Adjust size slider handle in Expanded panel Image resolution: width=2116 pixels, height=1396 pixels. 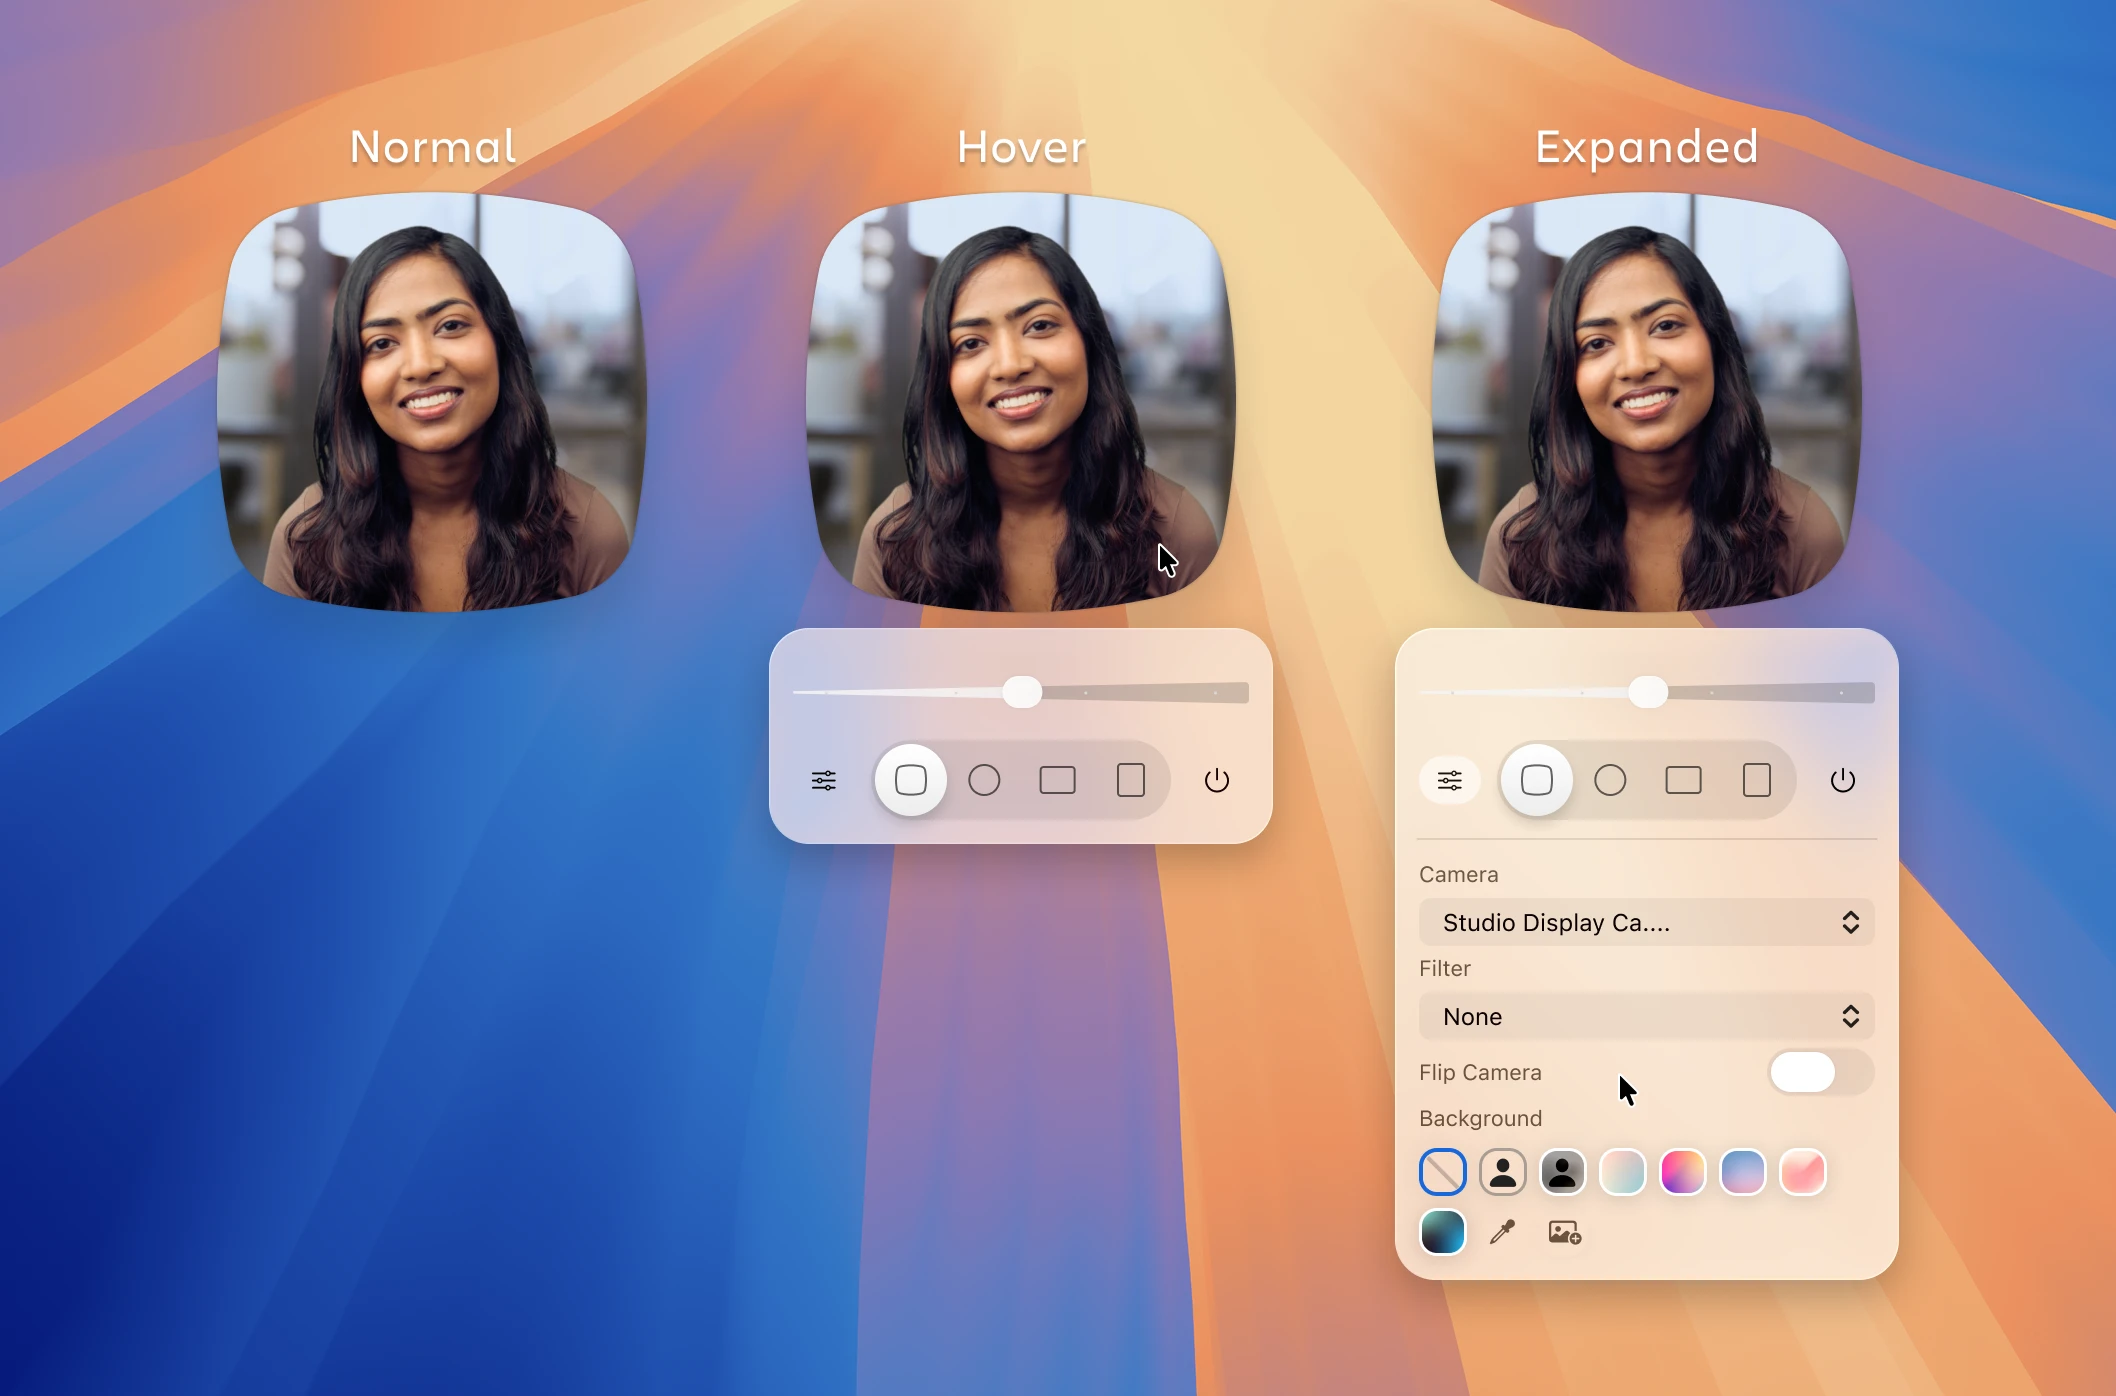(x=1648, y=692)
